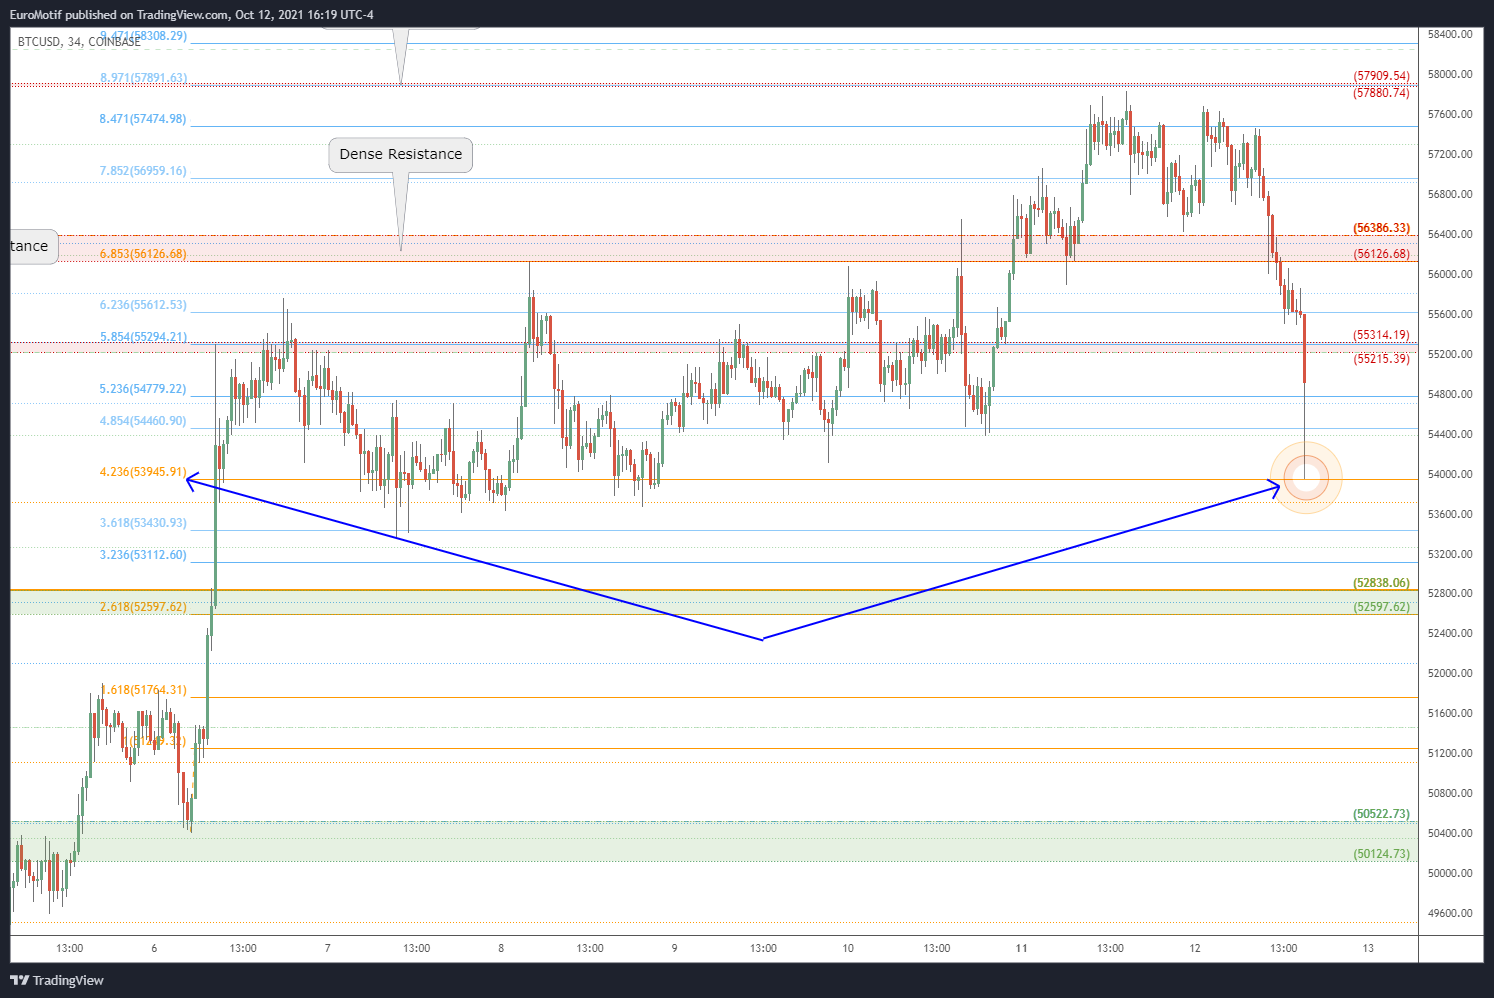Click the orange target circle marker on chart
1494x998 pixels.
tap(1306, 477)
